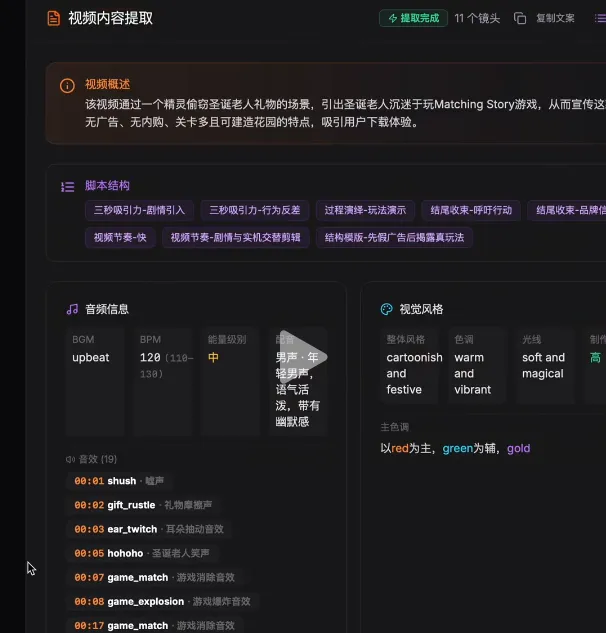Click the 整体风格 cartoonish and festive card
Screen dimensions: 606x633
[409, 365]
